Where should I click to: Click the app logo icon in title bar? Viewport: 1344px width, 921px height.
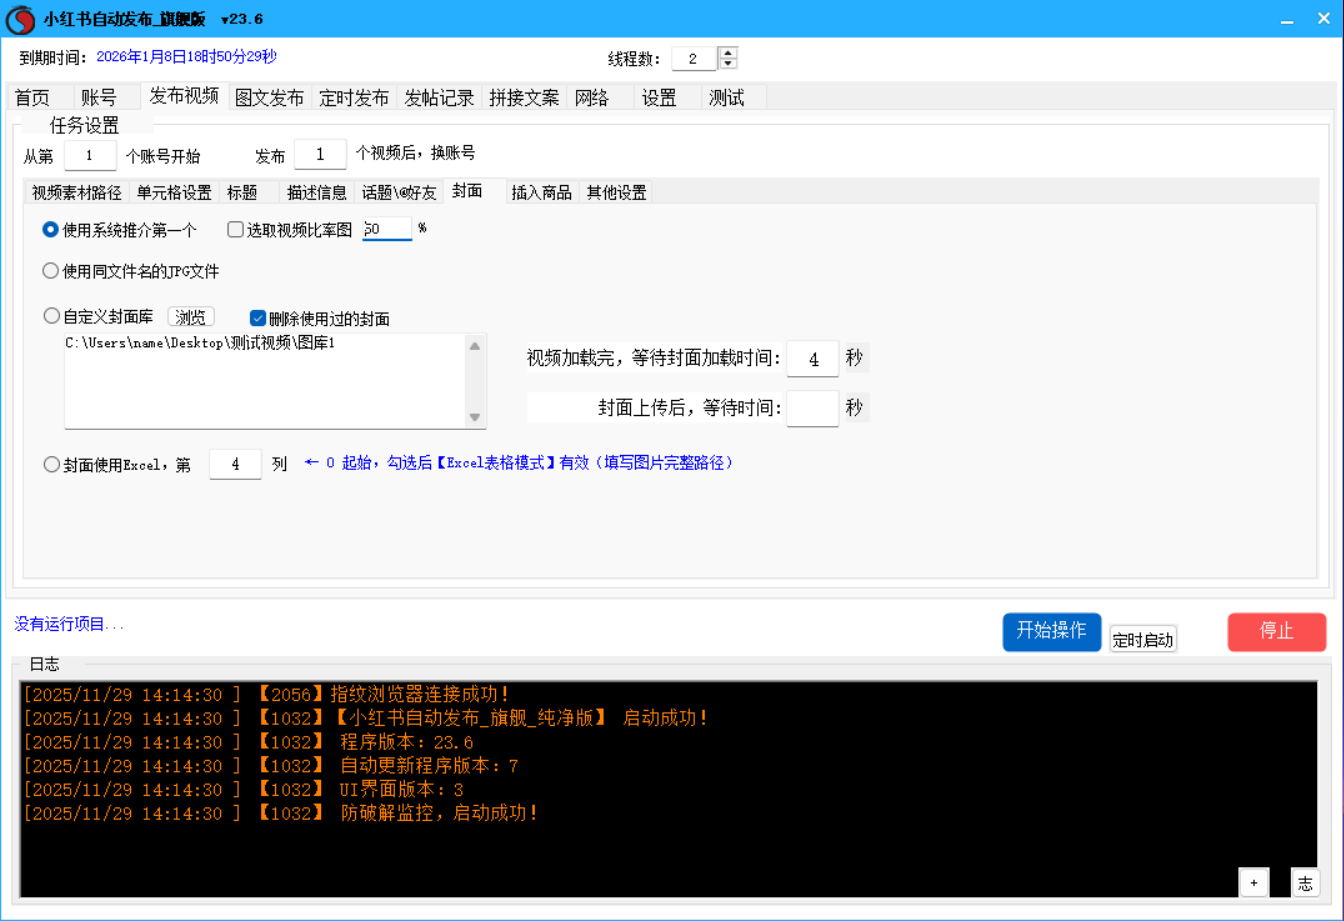[x=20, y=19]
